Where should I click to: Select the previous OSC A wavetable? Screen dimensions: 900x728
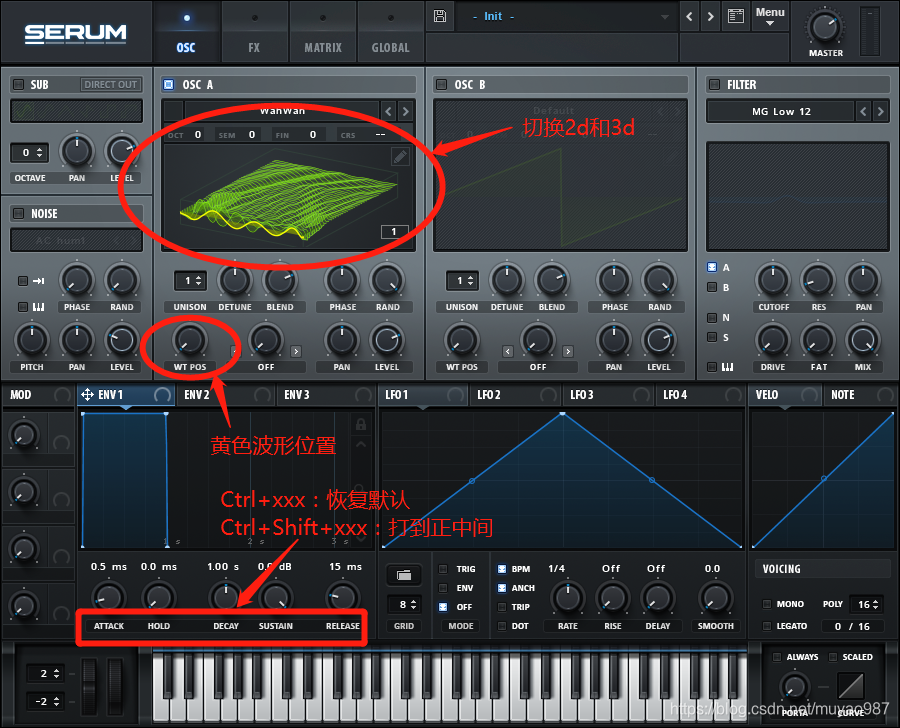pyautogui.click(x=389, y=111)
